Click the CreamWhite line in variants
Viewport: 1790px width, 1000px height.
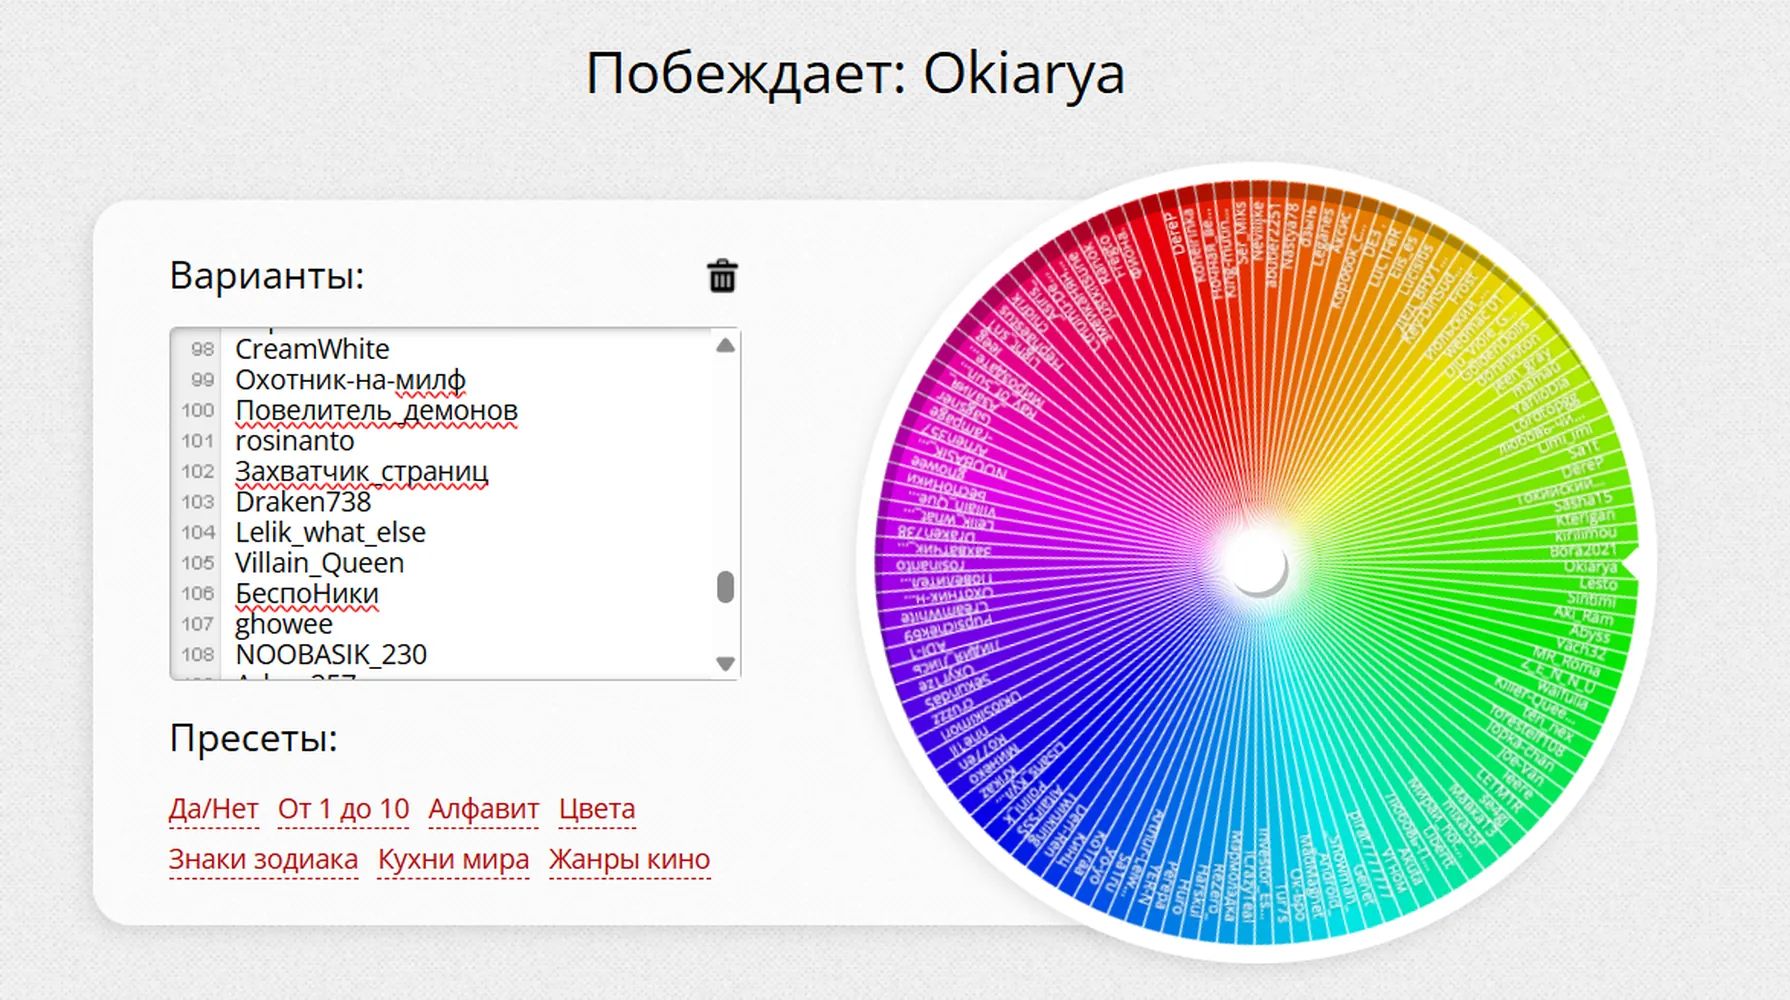pyautogui.click(x=312, y=349)
